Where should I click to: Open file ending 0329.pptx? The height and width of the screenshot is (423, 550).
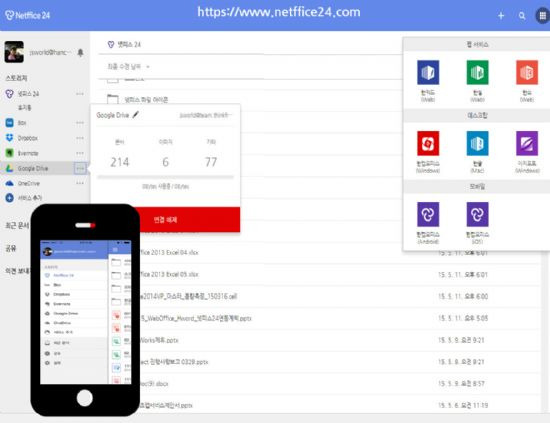point(174,362)
